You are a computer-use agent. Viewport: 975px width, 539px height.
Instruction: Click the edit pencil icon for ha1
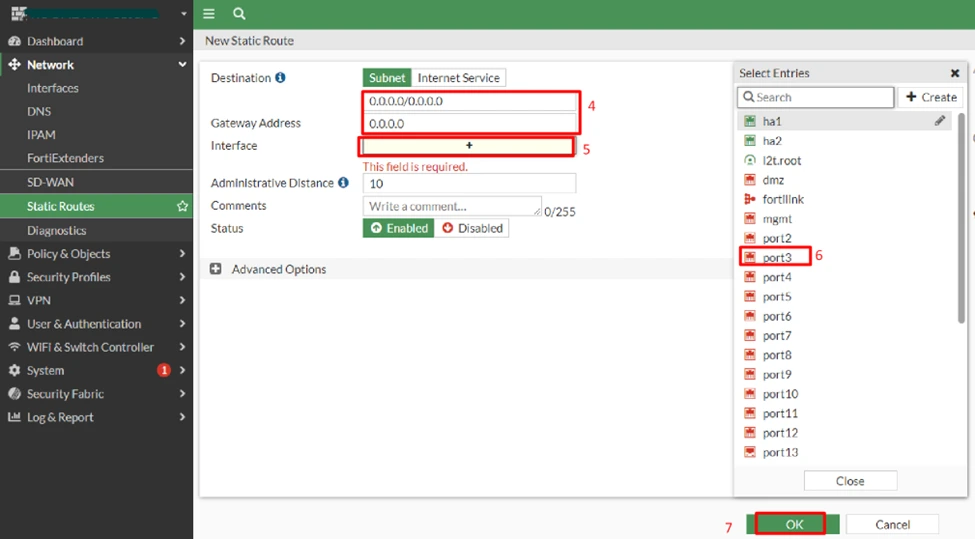coord(940,121)
